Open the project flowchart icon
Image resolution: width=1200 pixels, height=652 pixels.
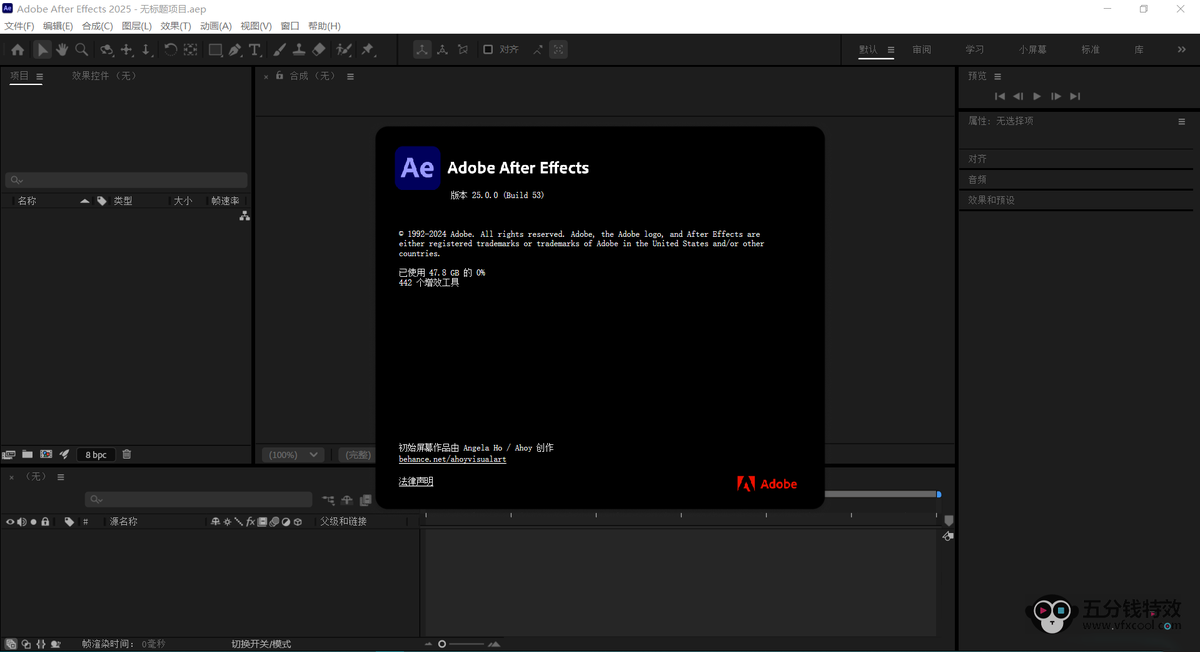tap(244, 216)
